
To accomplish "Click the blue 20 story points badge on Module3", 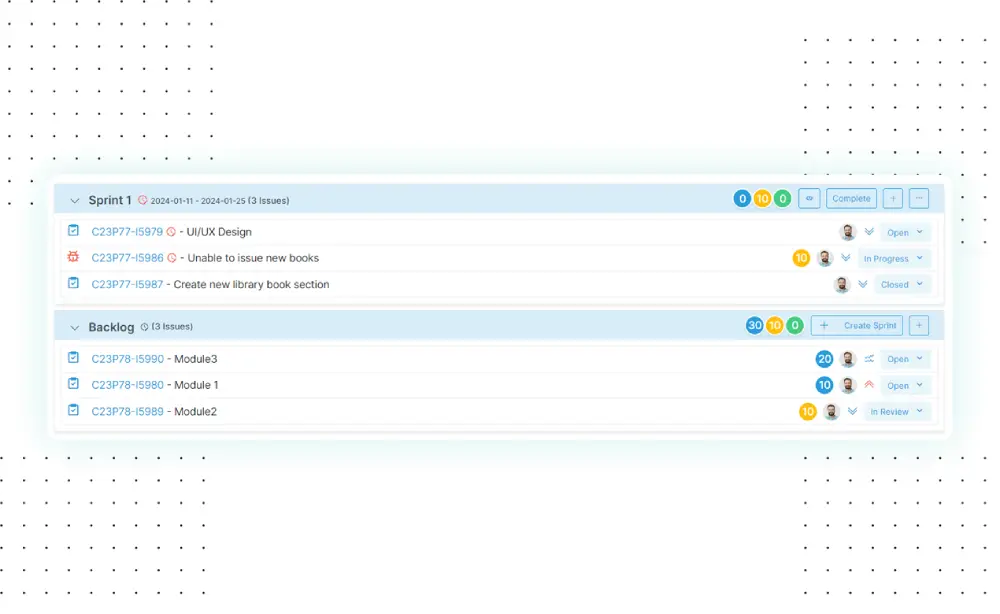I will click(824, 359).
